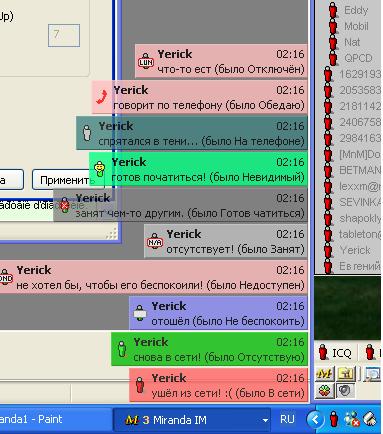Click the green 'снова в сети' popup
This screenshot has height=434, width=383.
[x=209, y=349]
